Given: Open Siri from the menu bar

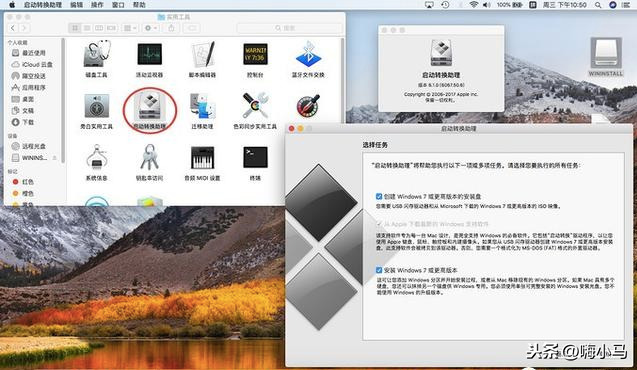Looking at the screenshot, I should click(x=613, y=5).
